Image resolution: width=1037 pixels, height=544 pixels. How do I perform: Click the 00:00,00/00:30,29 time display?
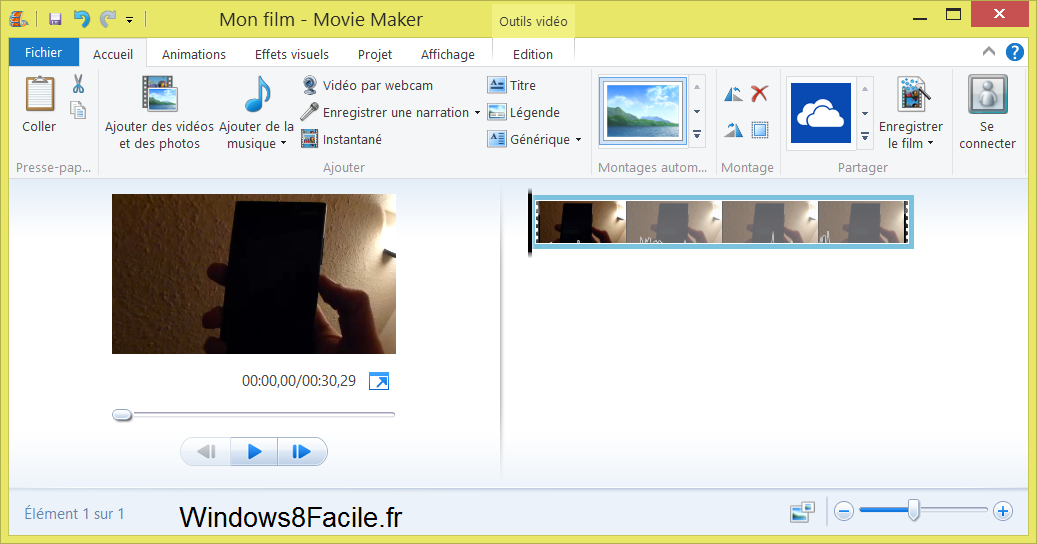click(299, 381)
